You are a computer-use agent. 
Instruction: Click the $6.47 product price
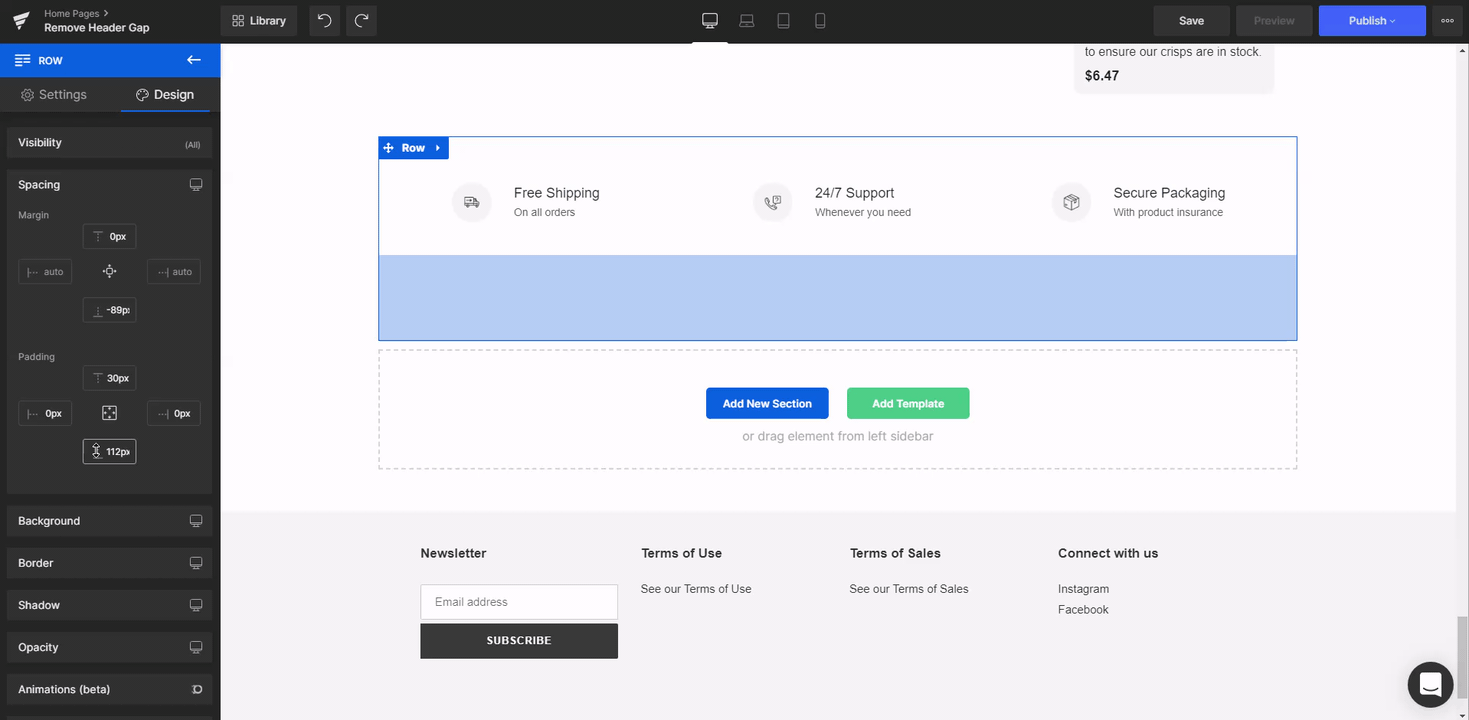(1102, 76)
